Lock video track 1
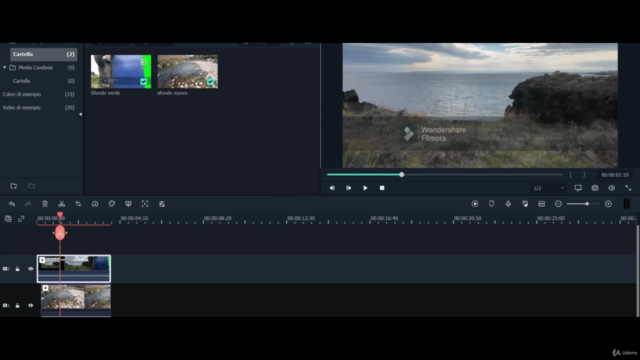The width and height of the screenshot is (640, 360). point(18,305)
